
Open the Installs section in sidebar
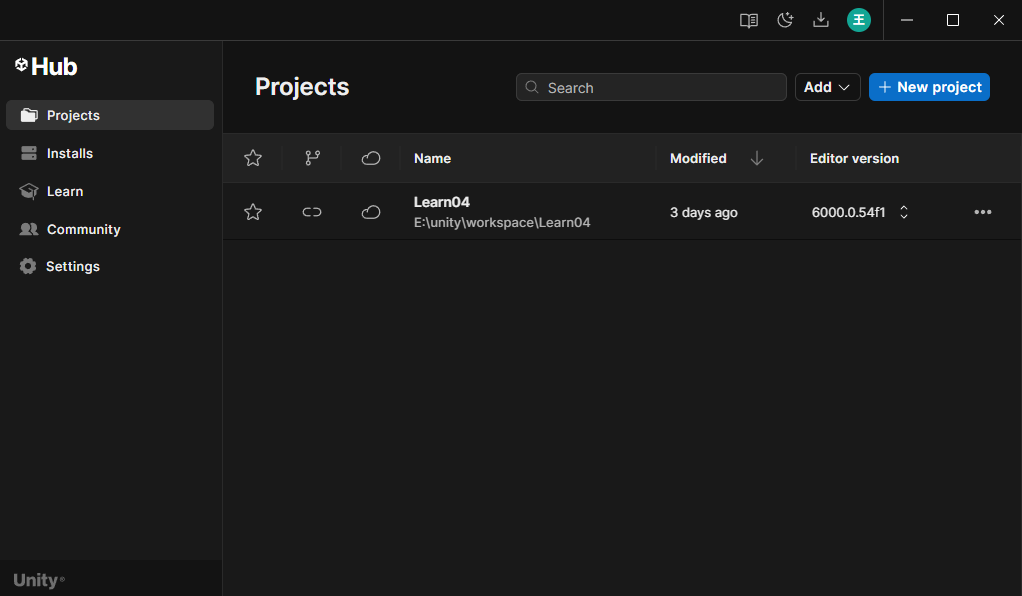coord(110,153)
